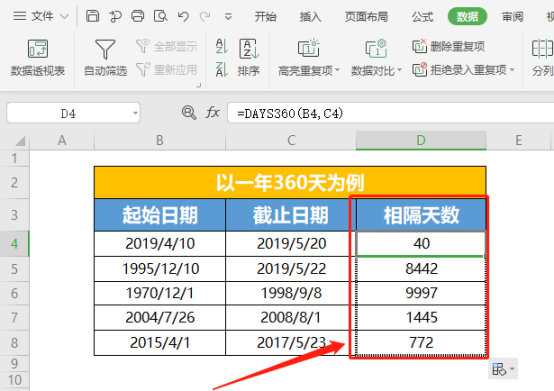Select cell with date 2008/8/1

(x=291, y=318)
